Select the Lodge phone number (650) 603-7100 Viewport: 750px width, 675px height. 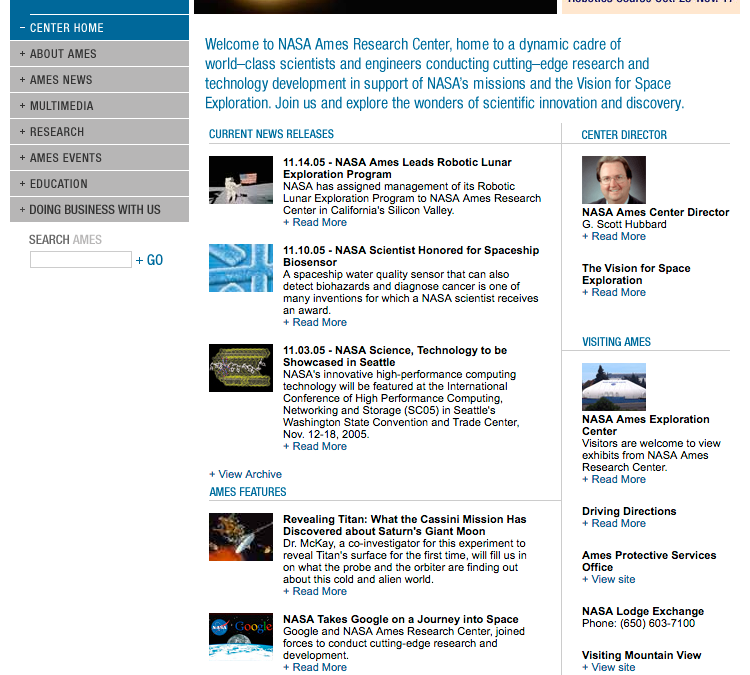click(657, 623)
